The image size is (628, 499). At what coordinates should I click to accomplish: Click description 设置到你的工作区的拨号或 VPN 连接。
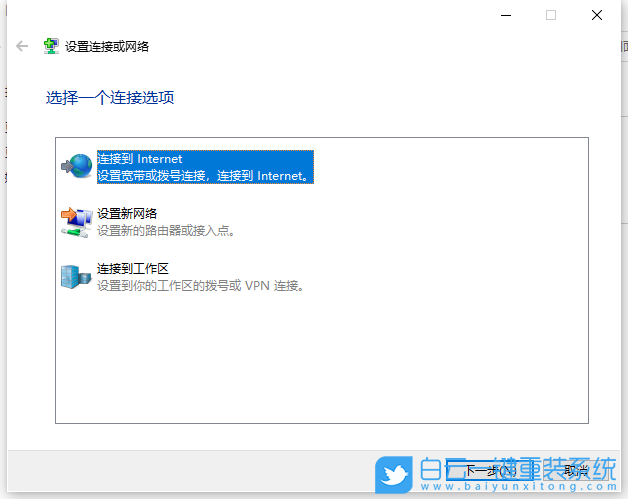coord(201,286)
